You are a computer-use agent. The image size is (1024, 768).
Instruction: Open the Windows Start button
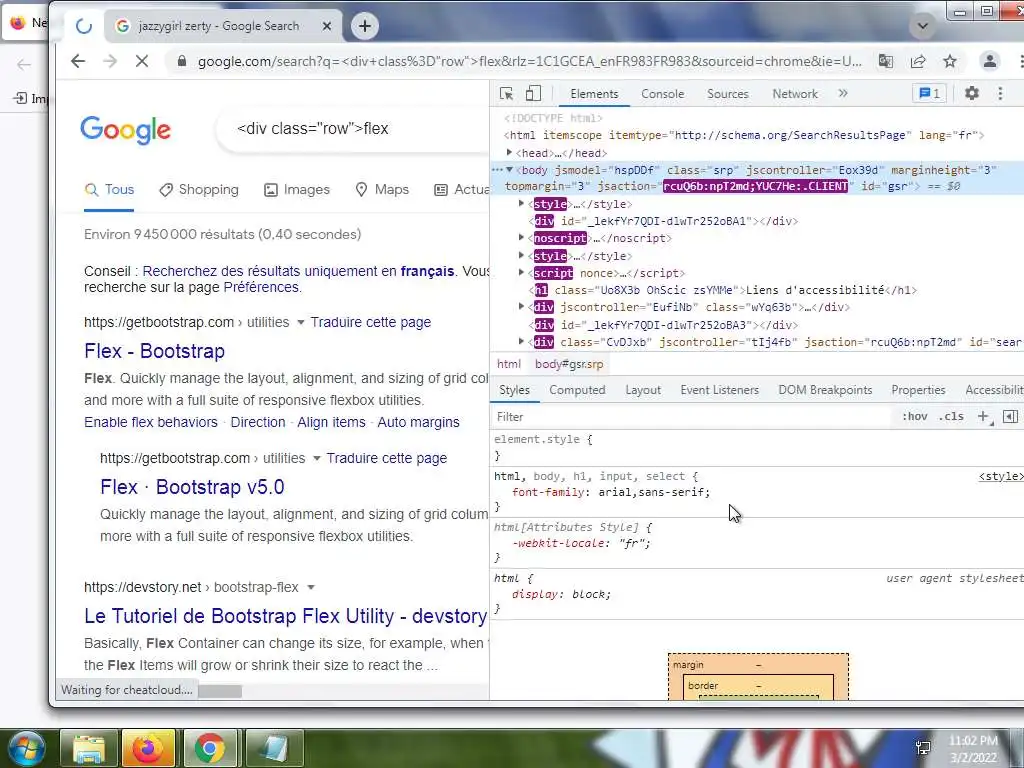click(x=25, y=748)
